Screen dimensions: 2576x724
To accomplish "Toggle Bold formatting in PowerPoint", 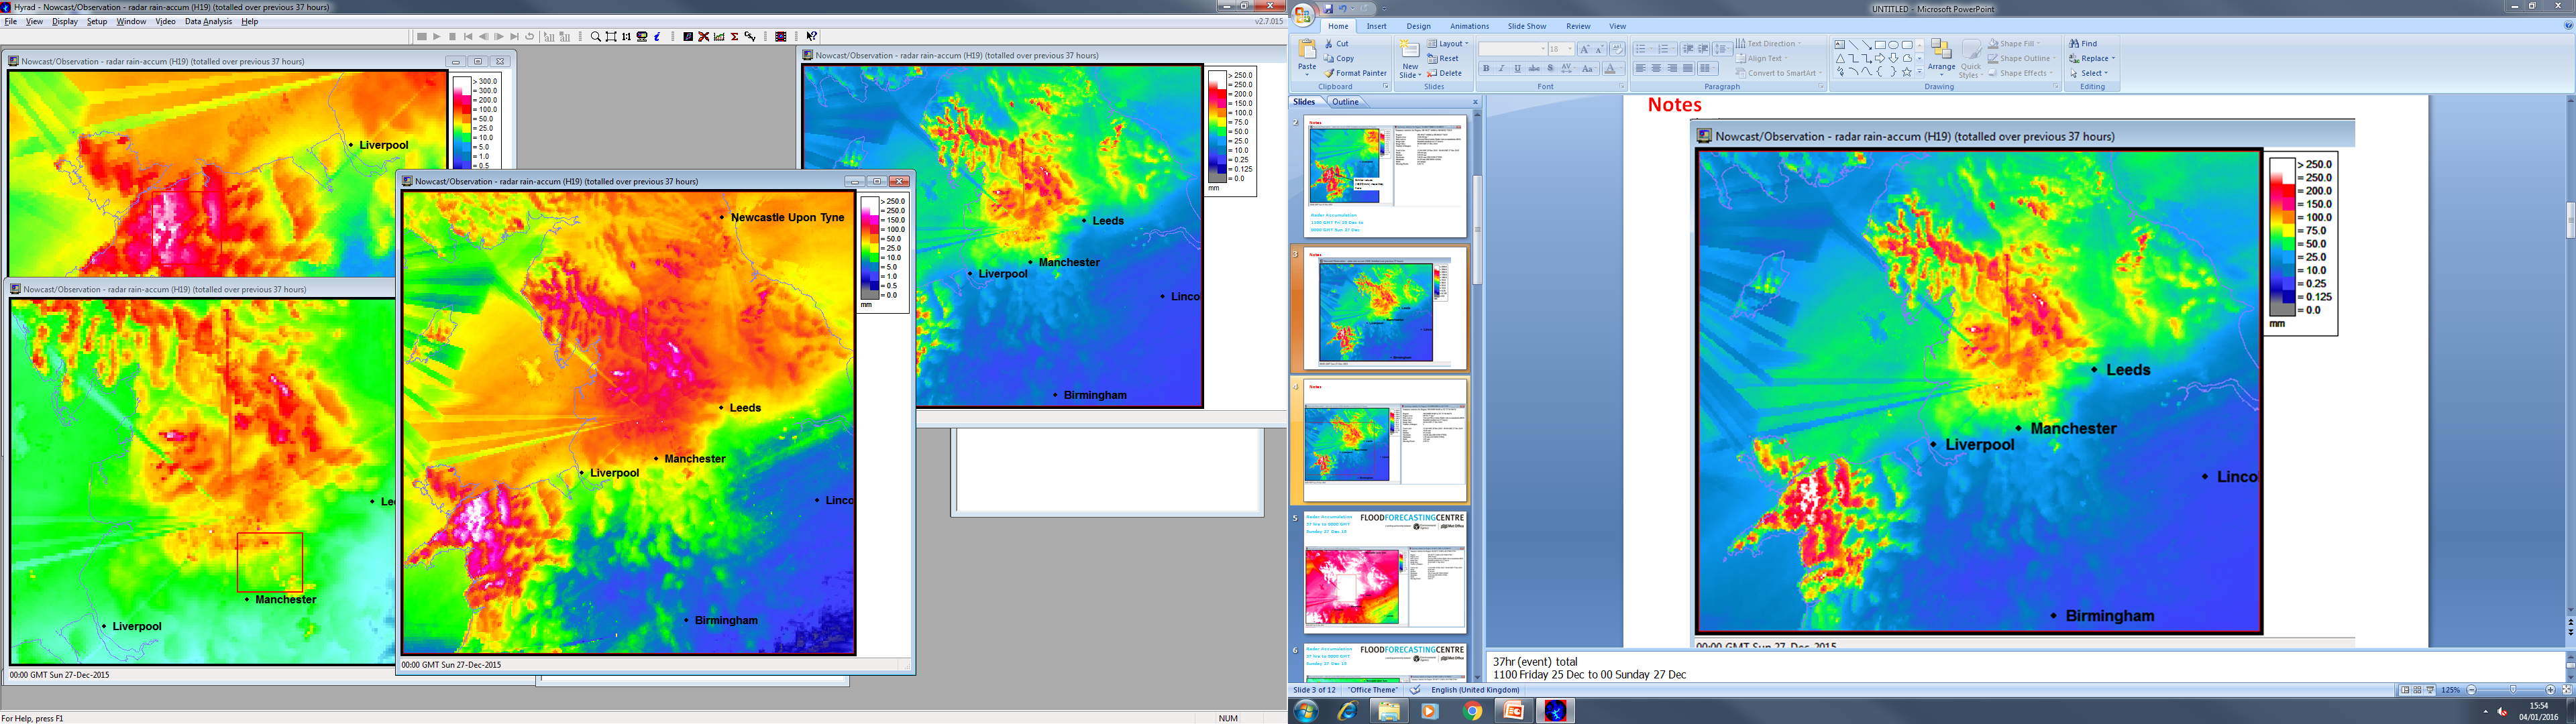I will tap(1486, 68).
